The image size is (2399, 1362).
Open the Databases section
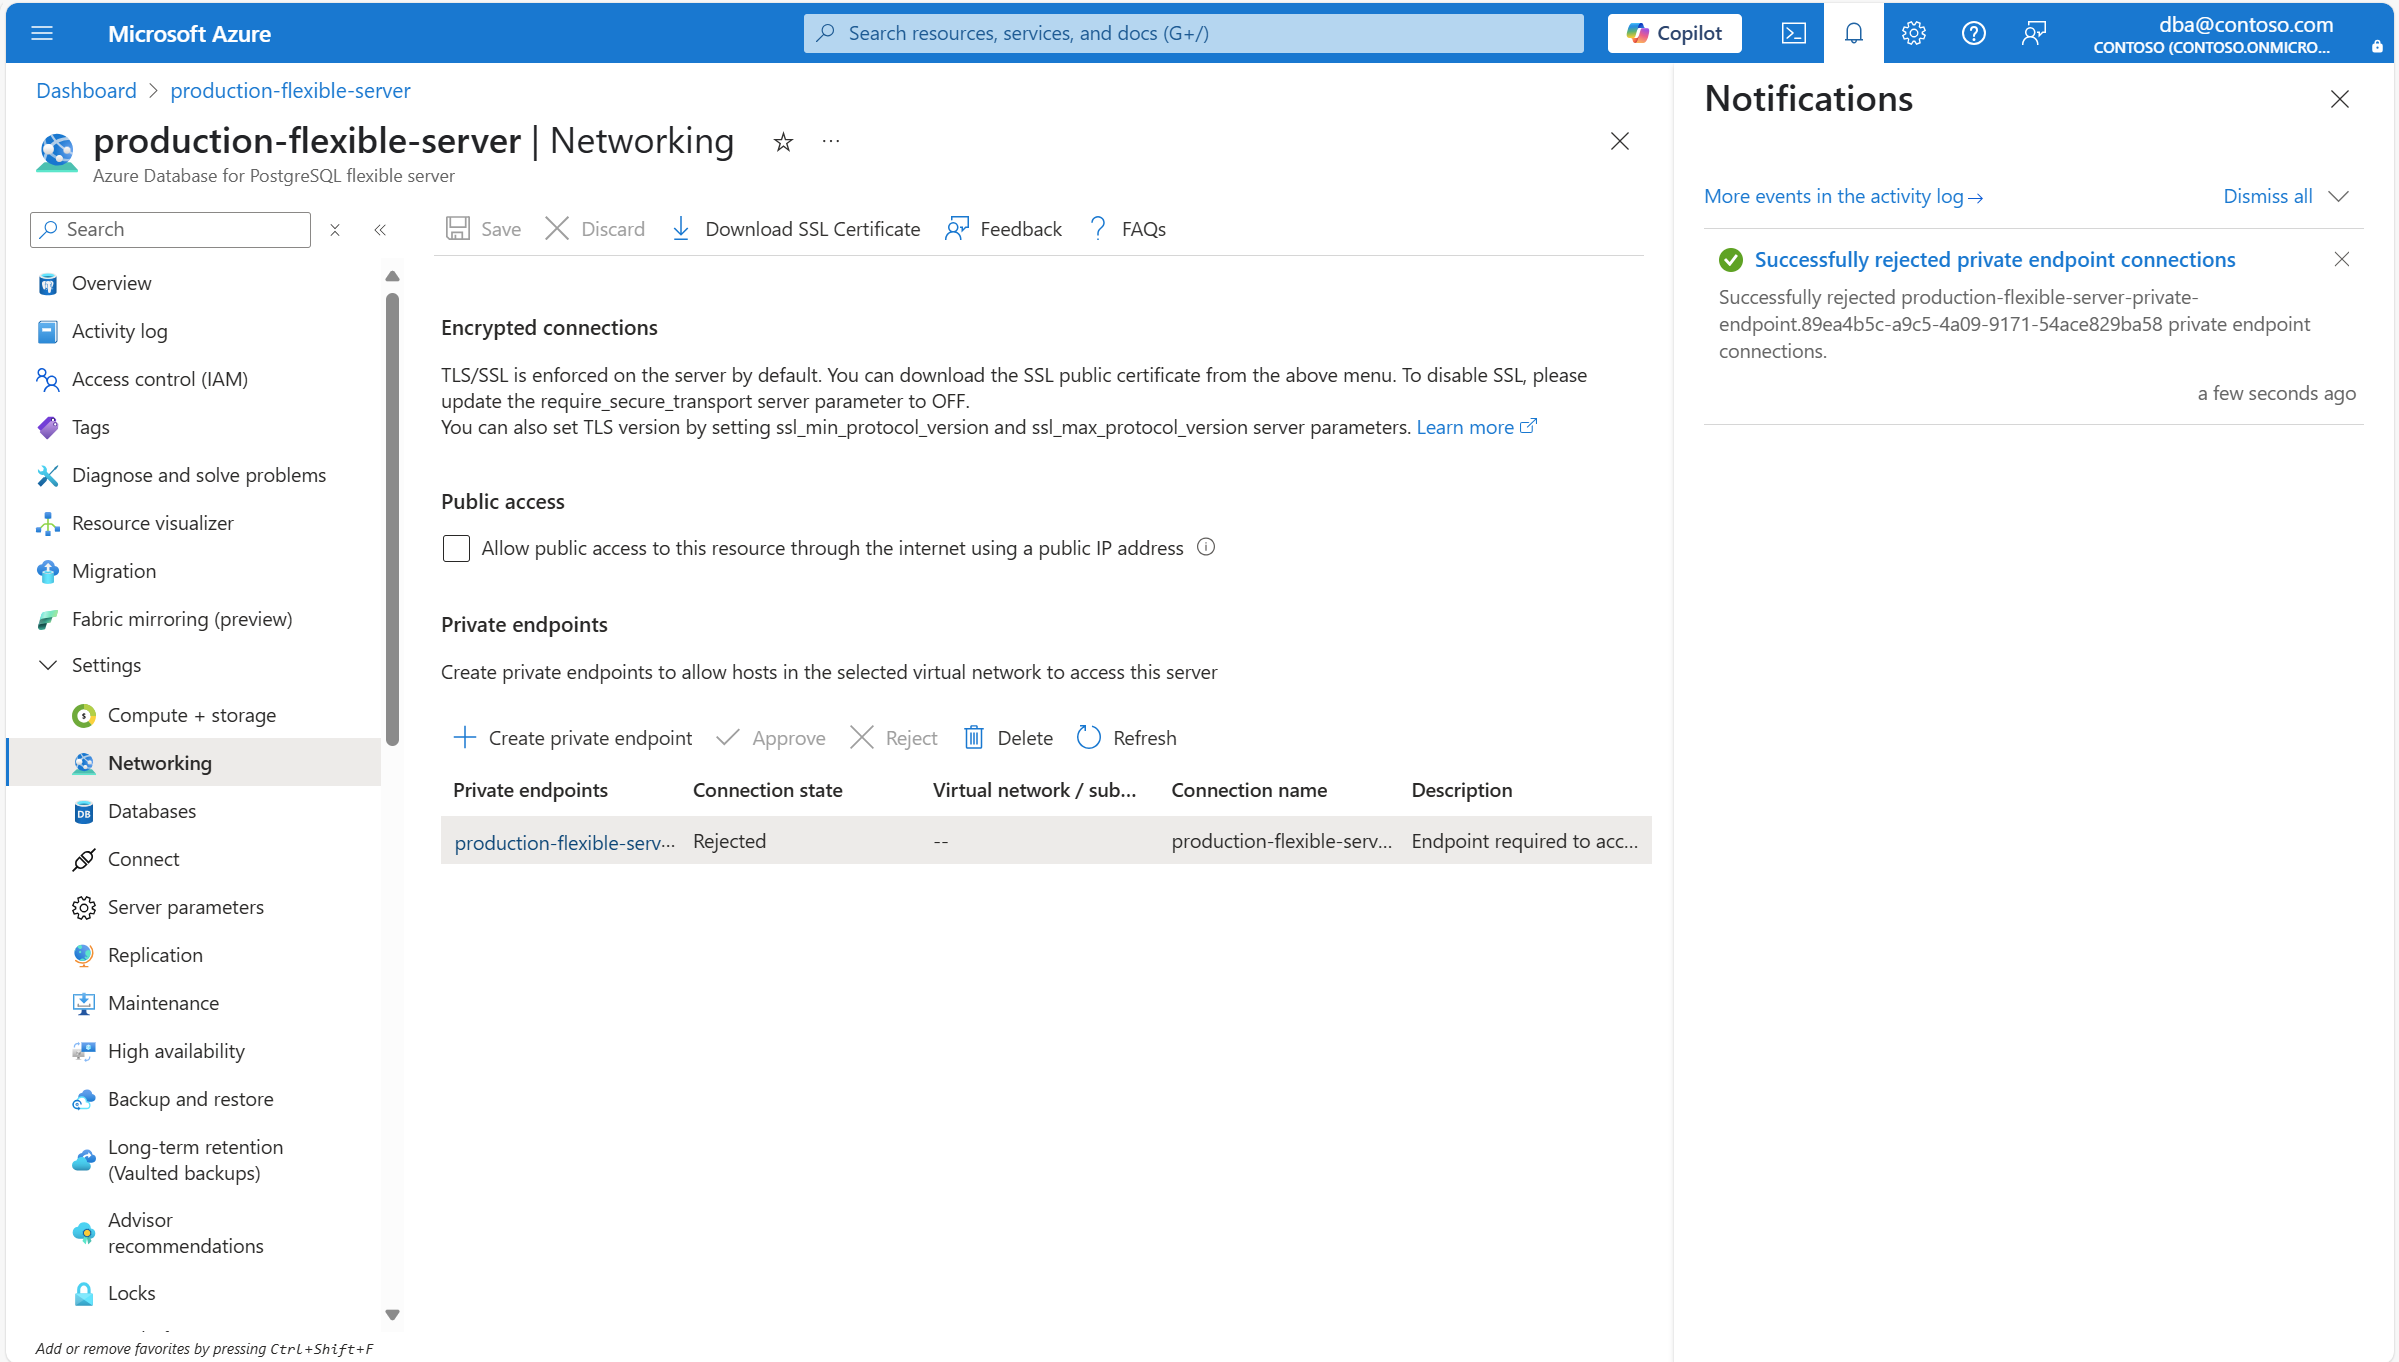pyautogui.click(x=152, y=810)
